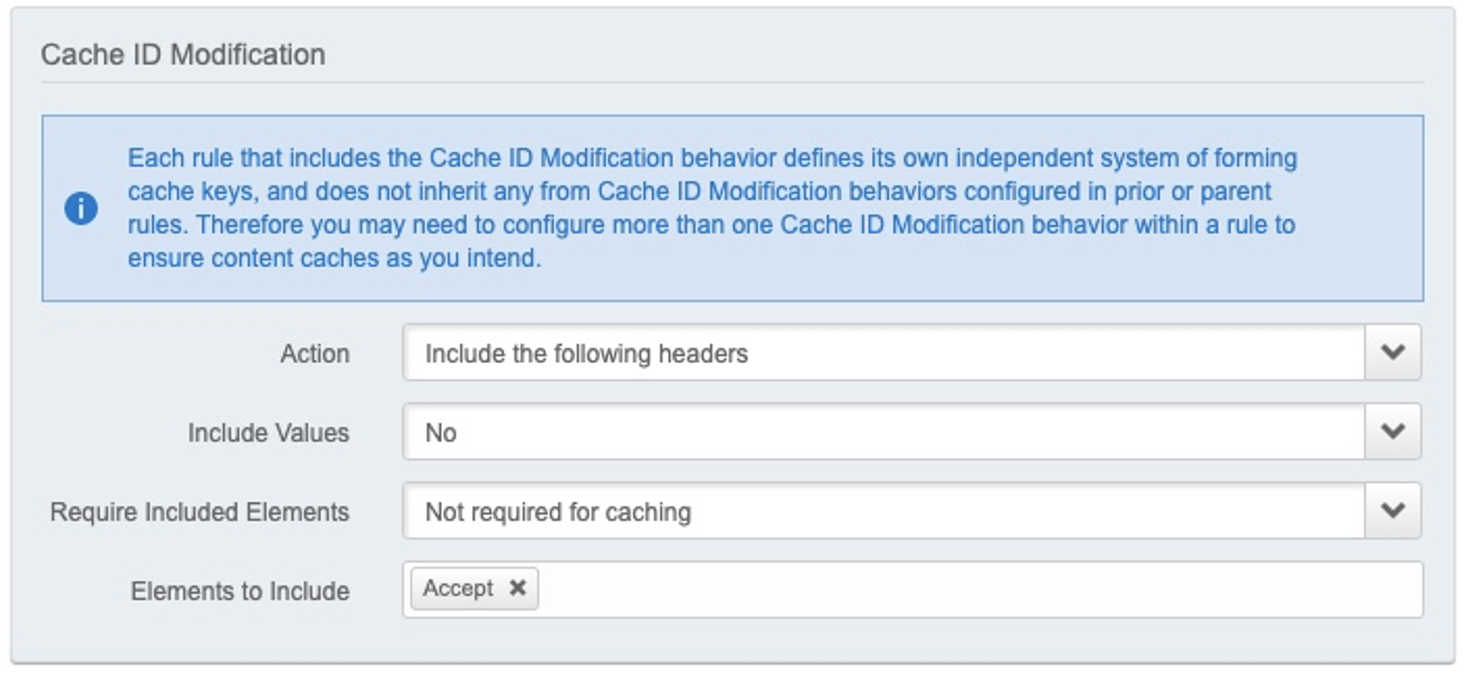Click the Action field label
Image resolution: width=1464 pixels, height=675 pixels.
[314, 354]
